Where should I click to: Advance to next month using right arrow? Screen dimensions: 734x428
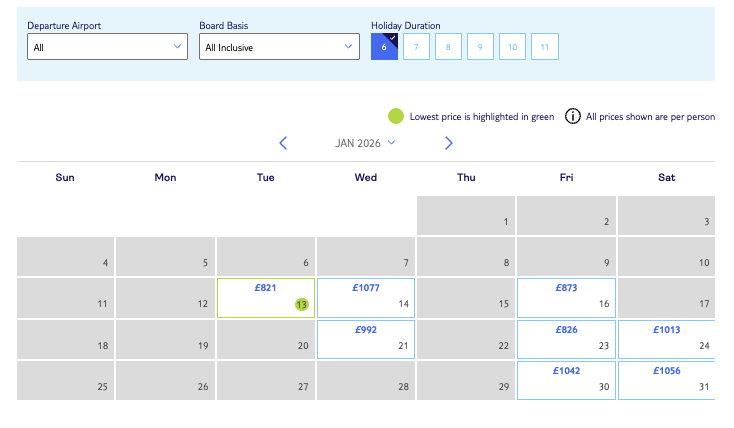449,143
